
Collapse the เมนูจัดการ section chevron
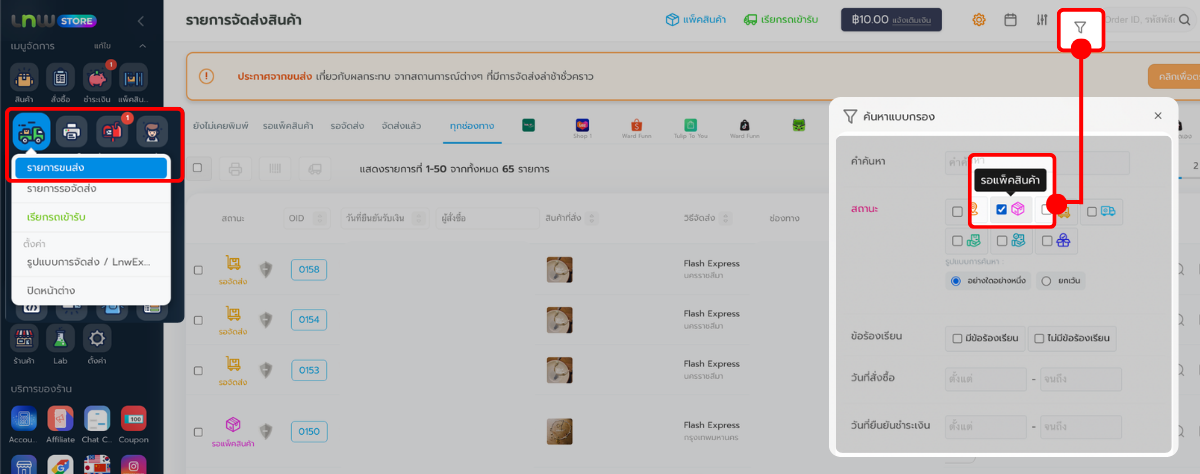coord(143,46)
